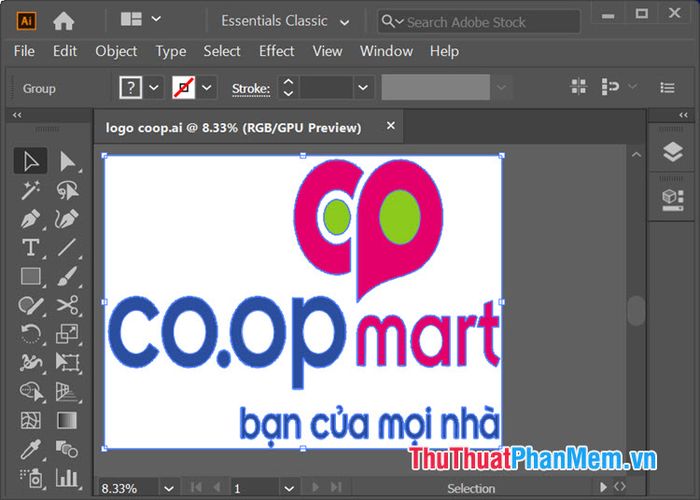Open the Arrange Documents dropdown
Viewport: 700px width, 500px height.
141,19
